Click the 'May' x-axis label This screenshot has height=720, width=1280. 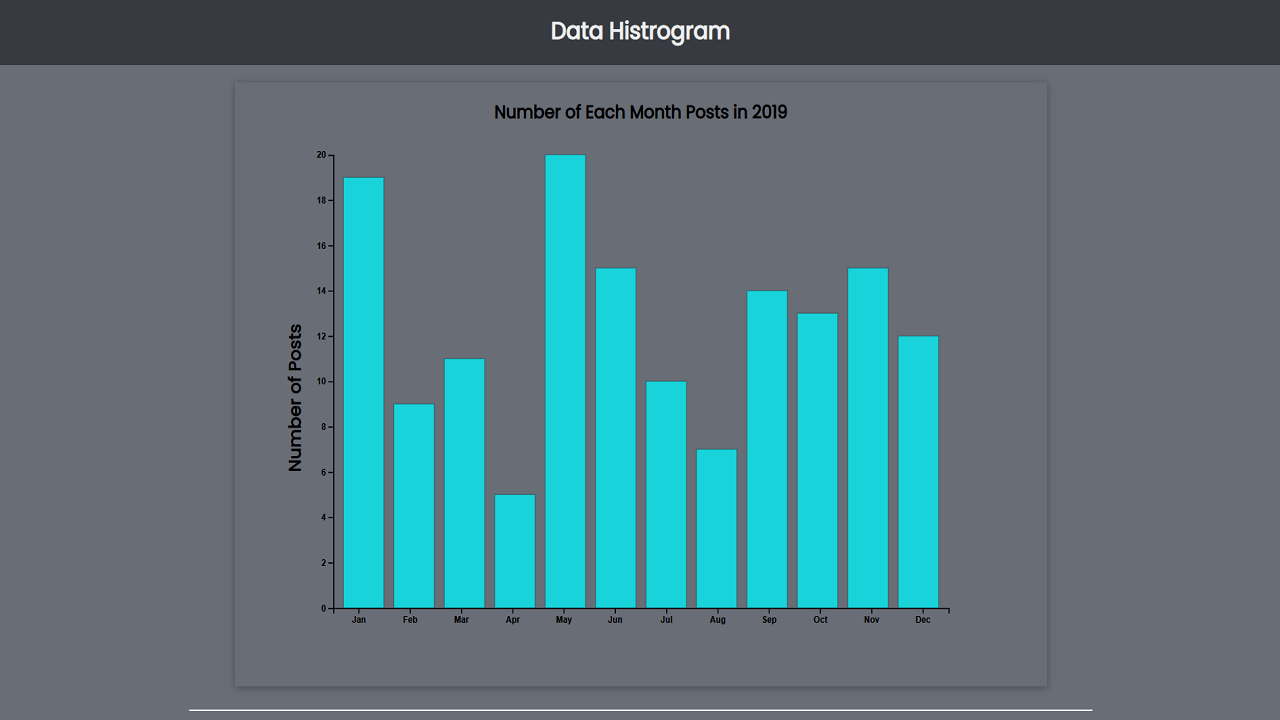point(563,620)
